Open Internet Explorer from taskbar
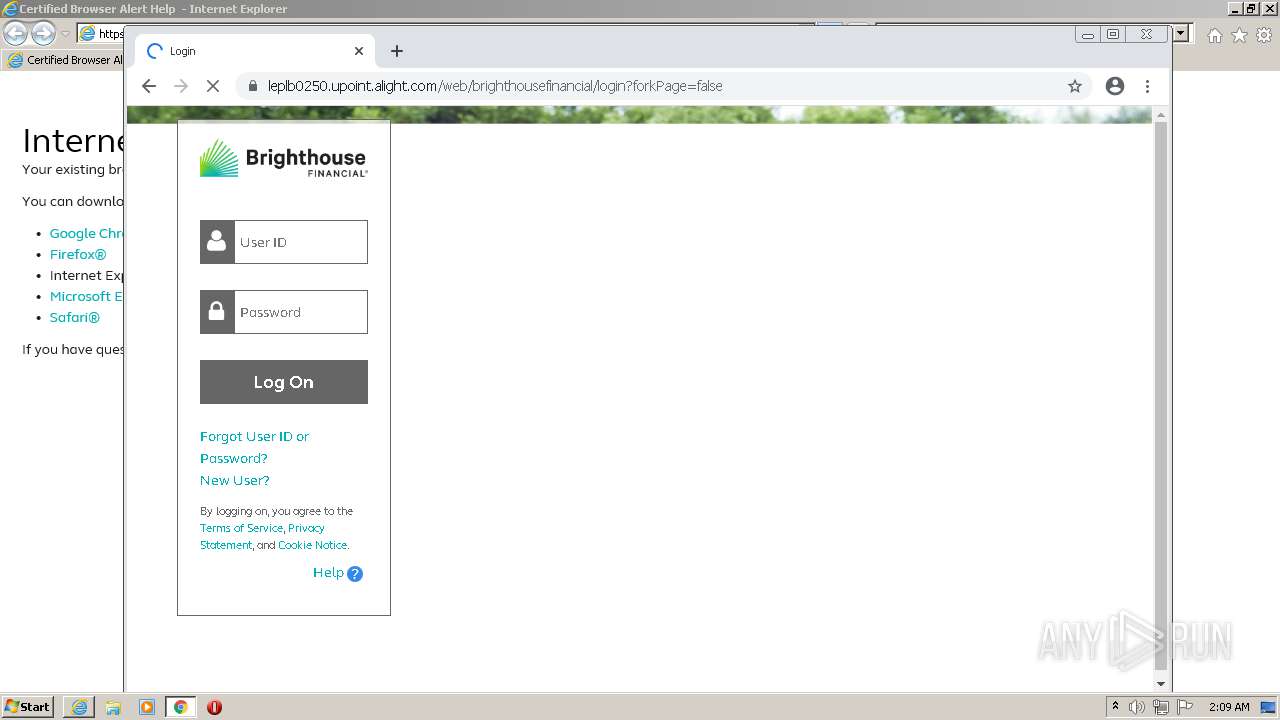This screenshot has width=1280, height=720. click(x=79, y=707)
